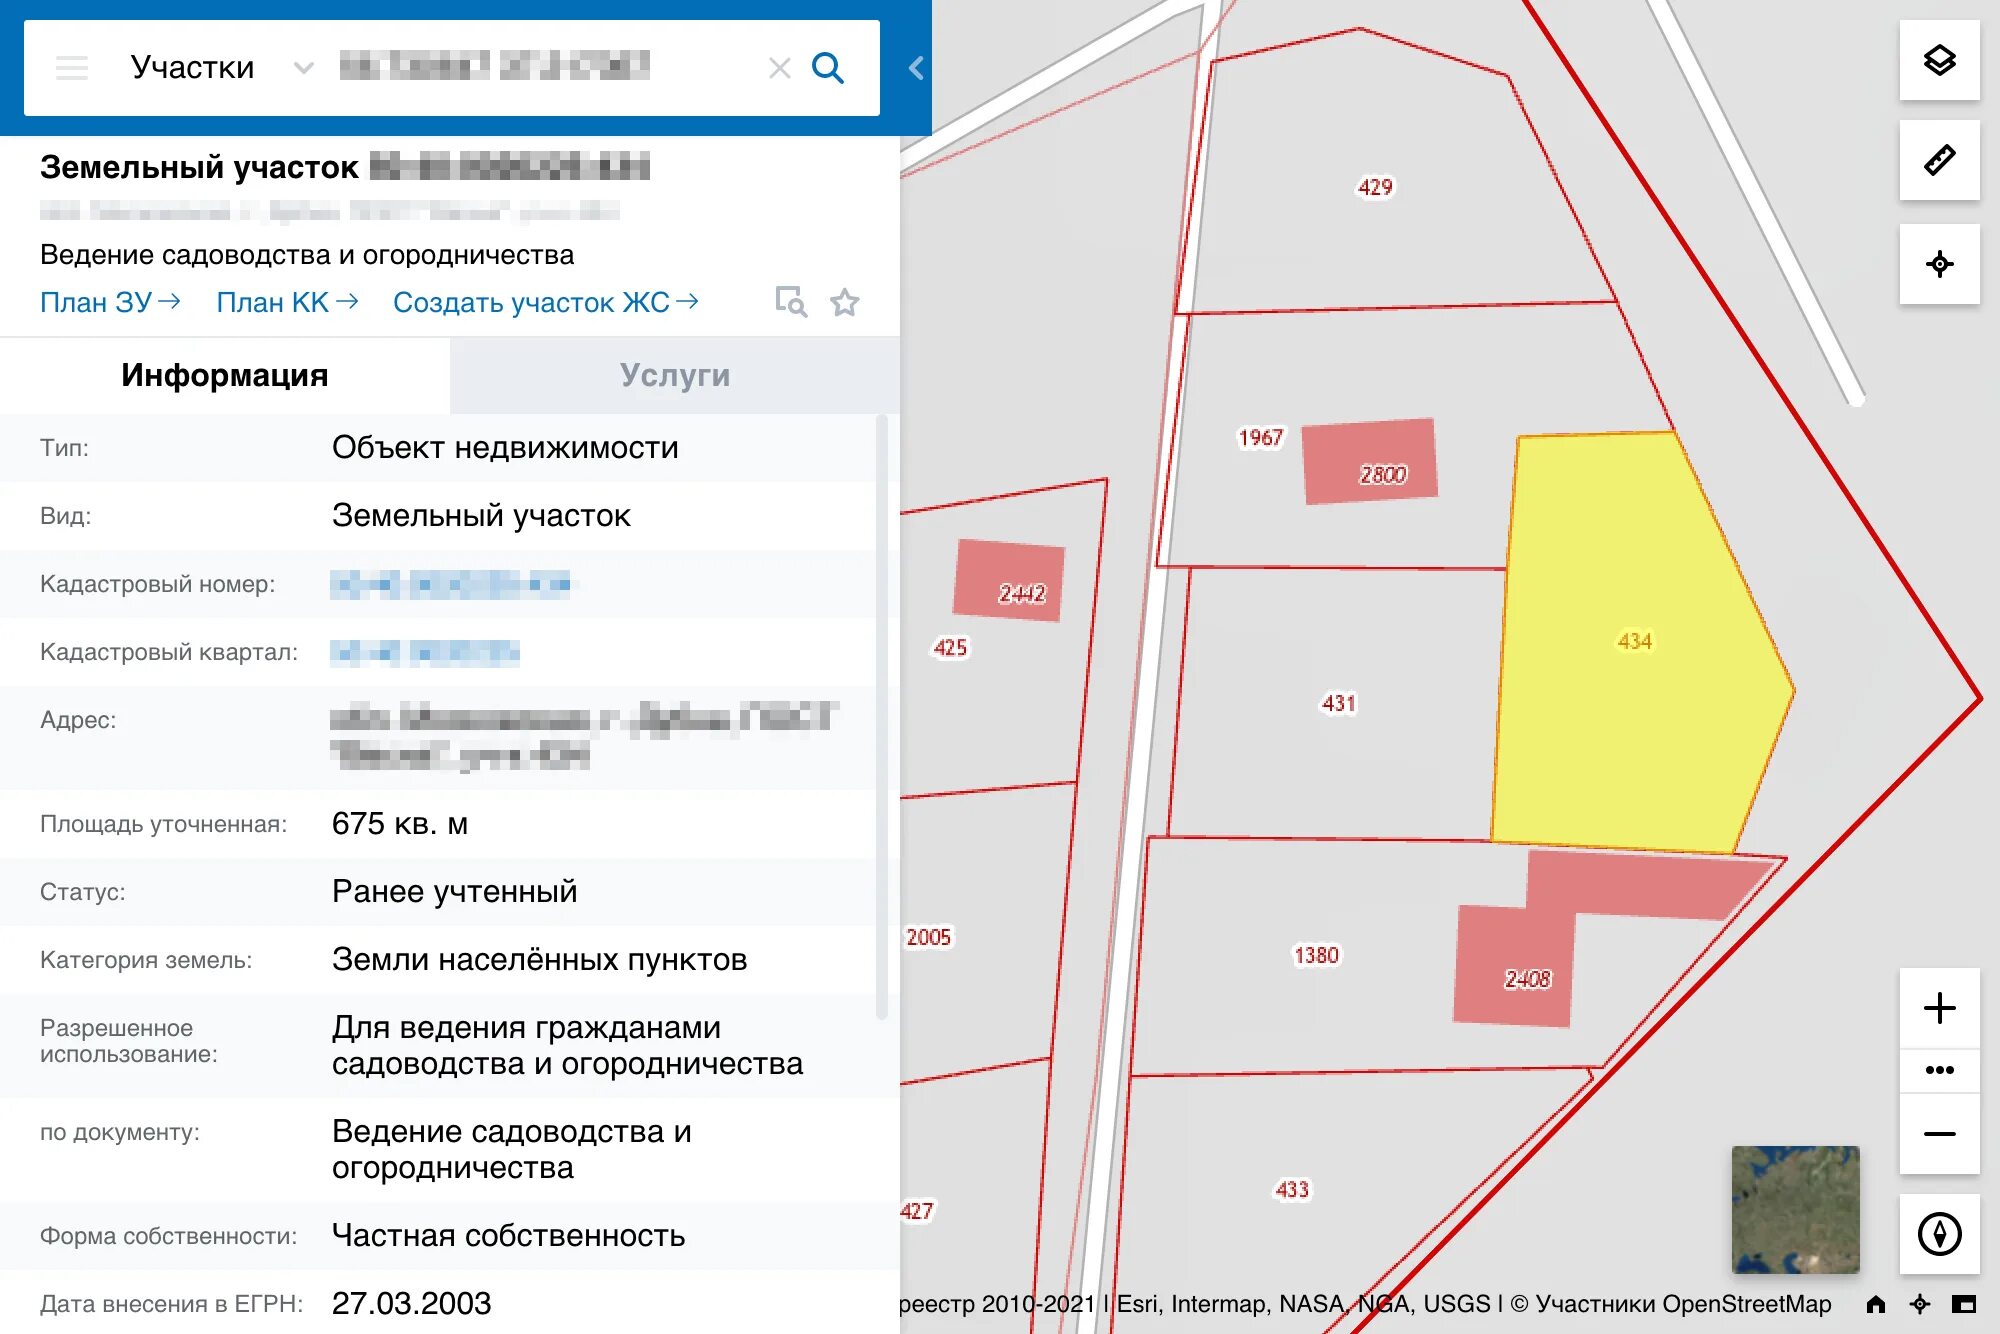Zoom in with plus button
Image resolution: width=2000 pixels, height=1334 pixels.
point(1939,1008)
